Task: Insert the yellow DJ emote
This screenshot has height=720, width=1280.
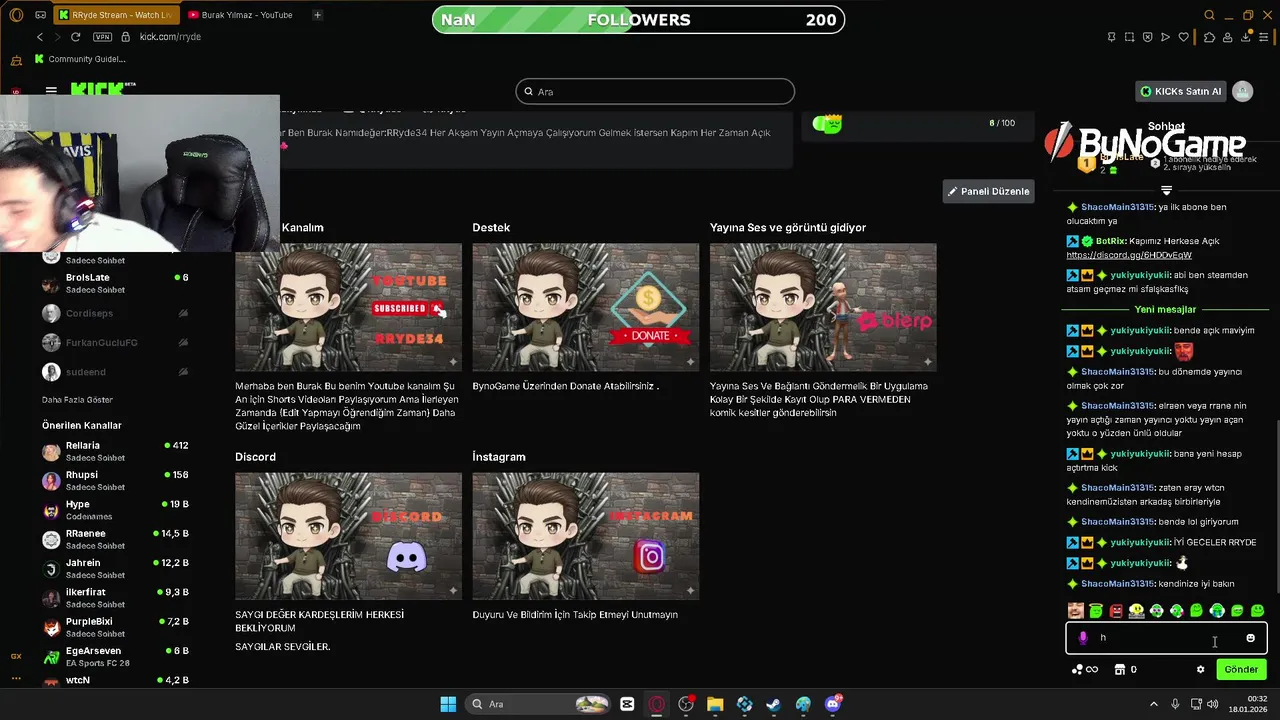Action: 1136,610
